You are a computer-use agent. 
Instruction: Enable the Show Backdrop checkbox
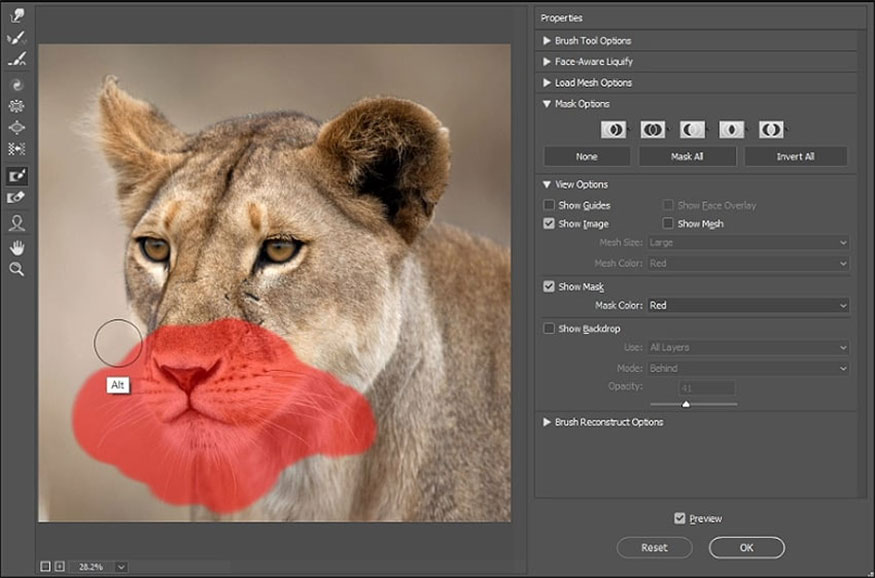click(549, 328)
